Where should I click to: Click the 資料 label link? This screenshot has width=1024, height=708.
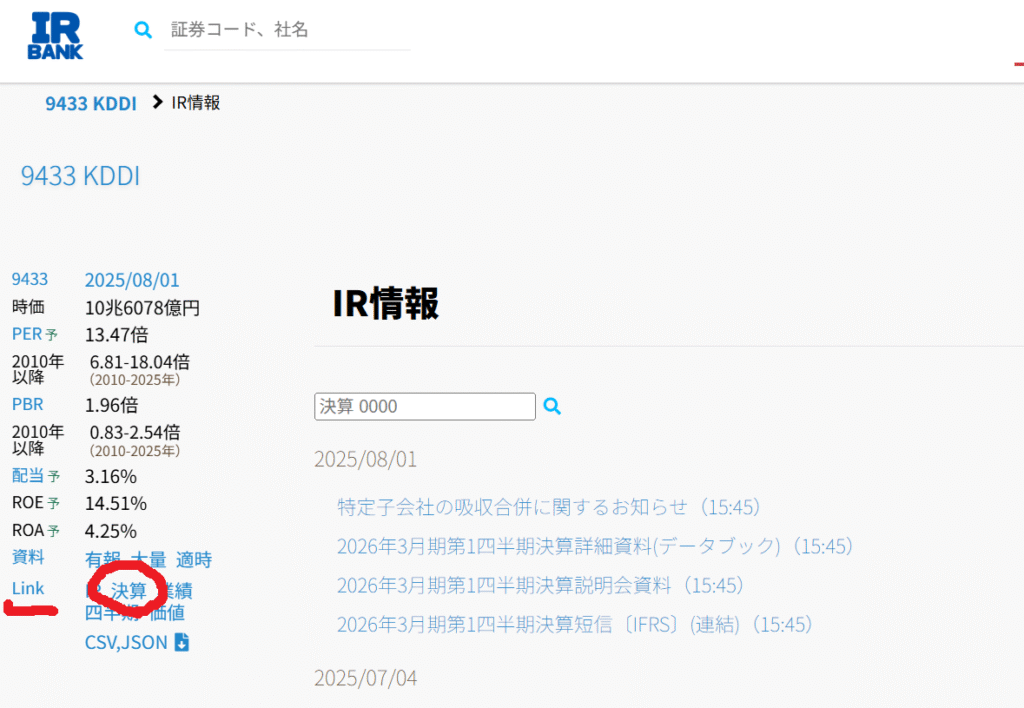pyautogui.click(x=28, y=557)
